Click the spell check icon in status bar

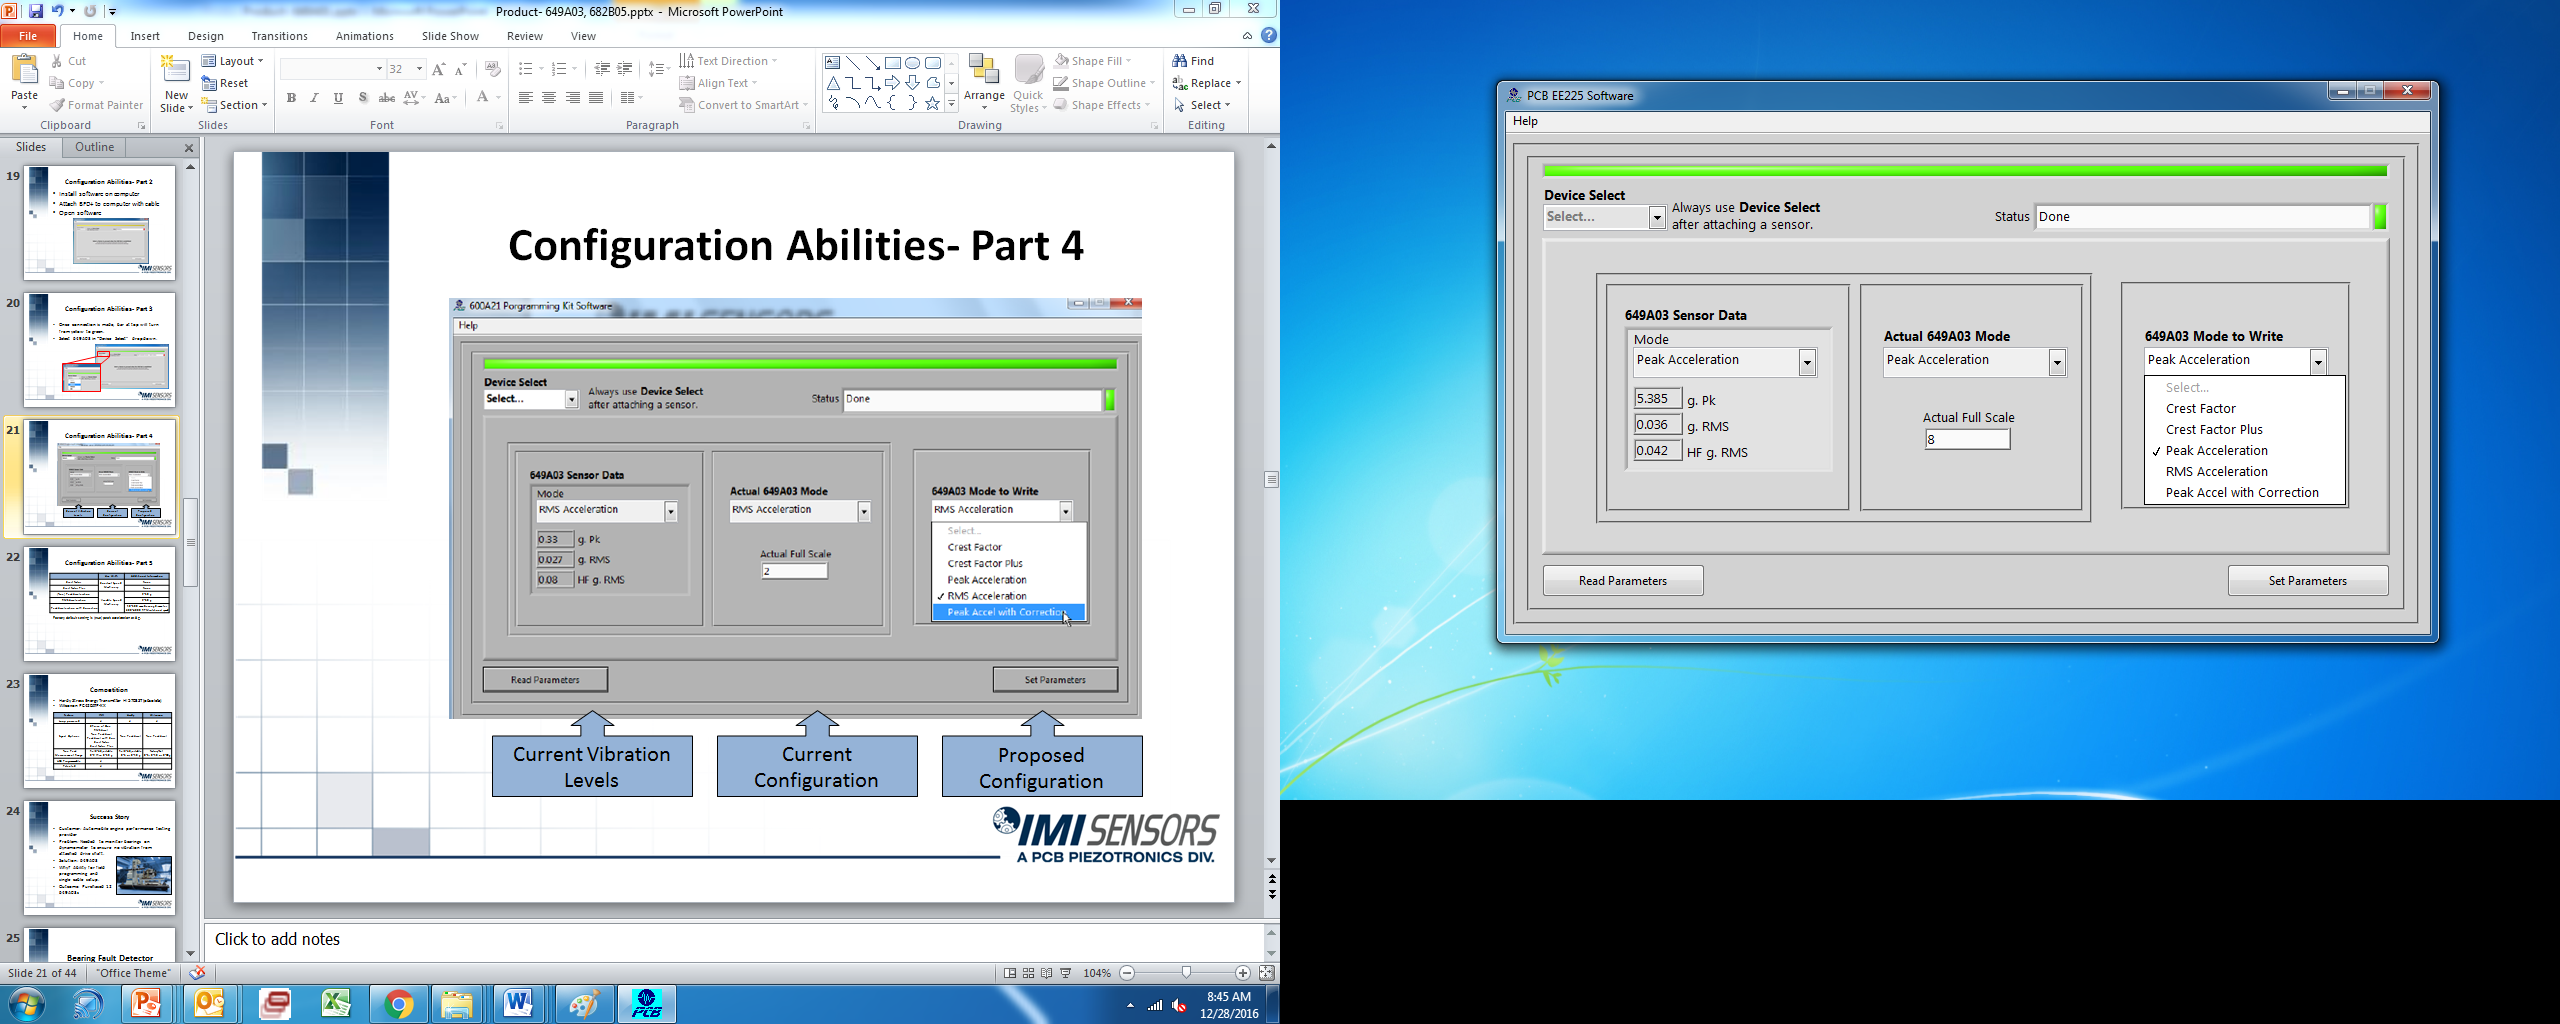point(198,973)
